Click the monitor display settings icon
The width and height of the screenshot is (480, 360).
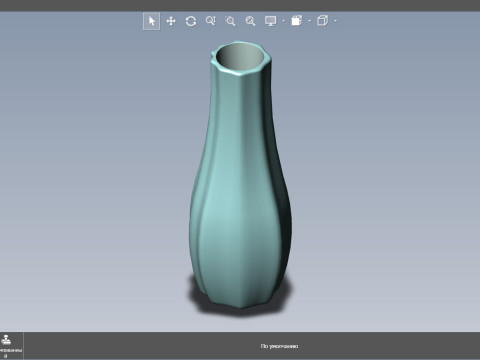tap(270, 21)
